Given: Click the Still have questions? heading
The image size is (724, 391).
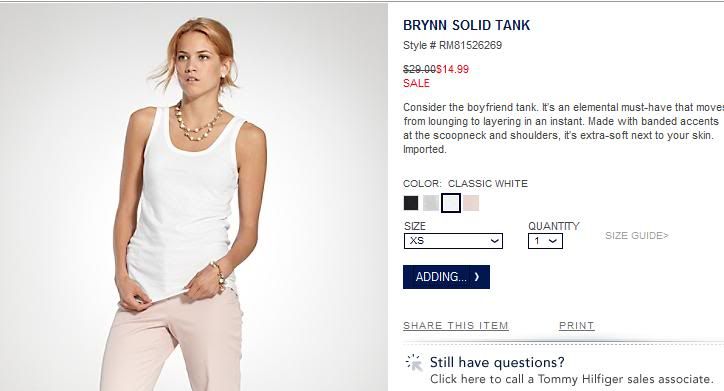Looking at the screenshot, I should click(497, 362).
